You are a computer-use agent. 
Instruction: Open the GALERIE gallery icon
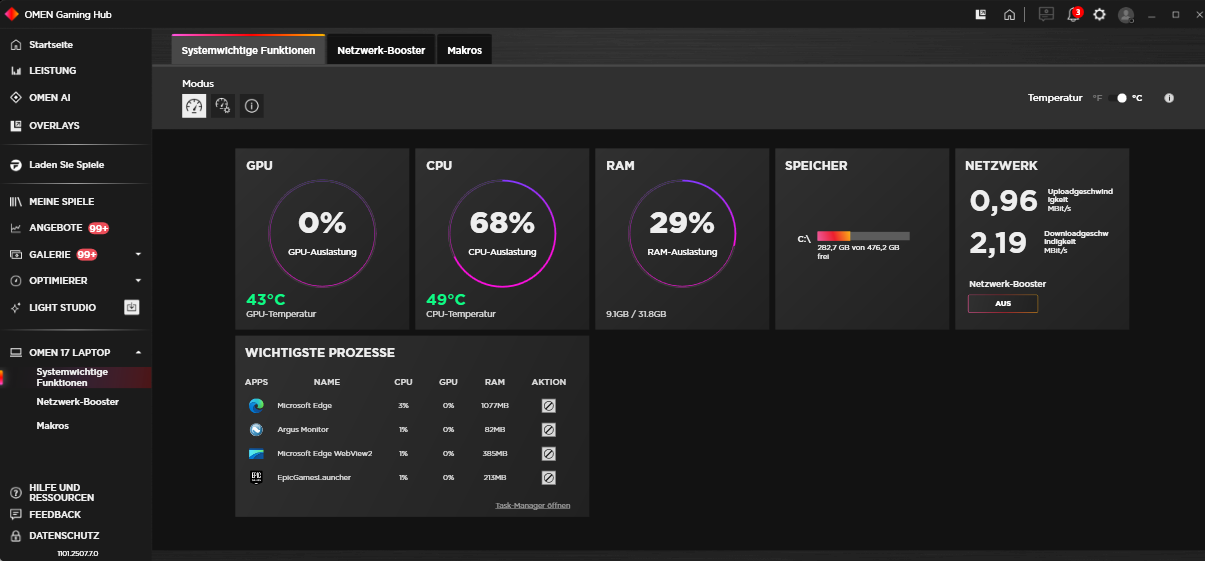[x=16, y=254]
